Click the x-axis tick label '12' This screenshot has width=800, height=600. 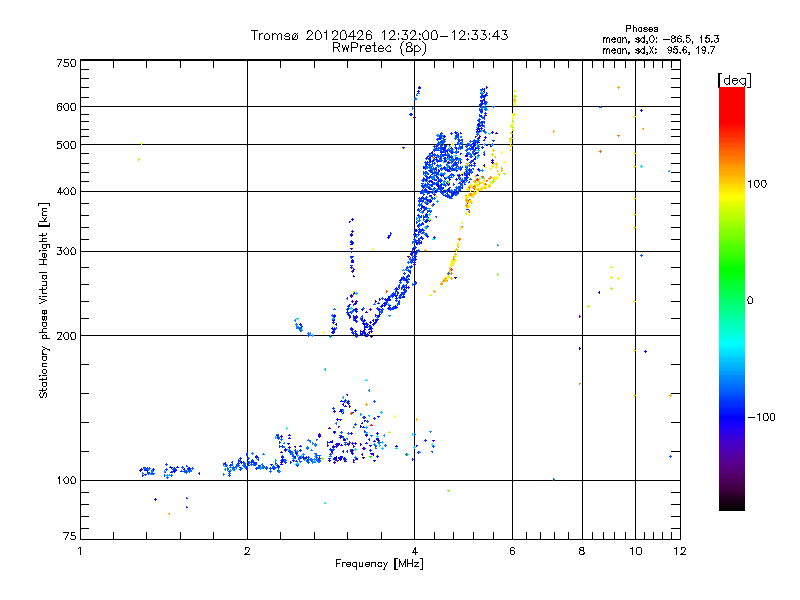(x=680, y=552)
